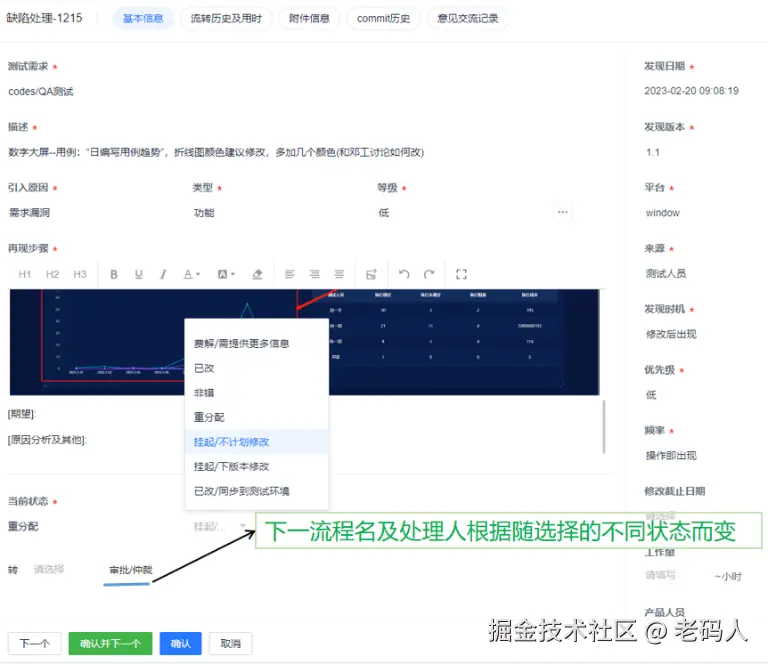This screenshot has width=768, height=664.
Task: Click 下一个 button
Action: 34,643
